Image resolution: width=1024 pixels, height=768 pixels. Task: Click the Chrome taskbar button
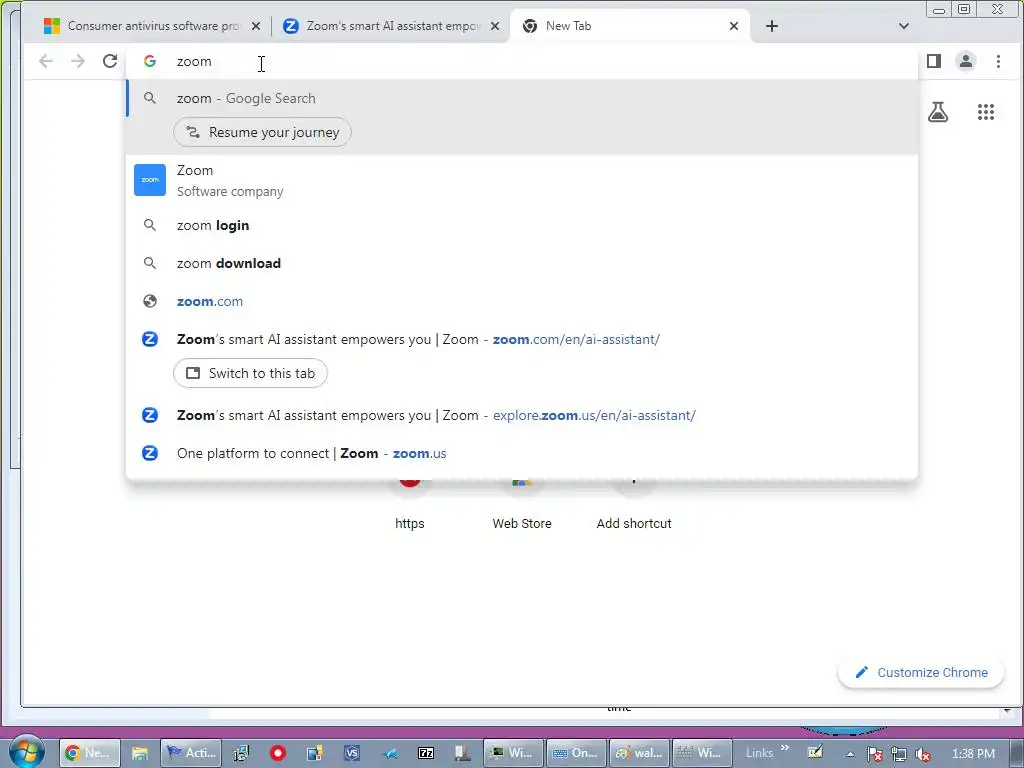coord(89,753)
